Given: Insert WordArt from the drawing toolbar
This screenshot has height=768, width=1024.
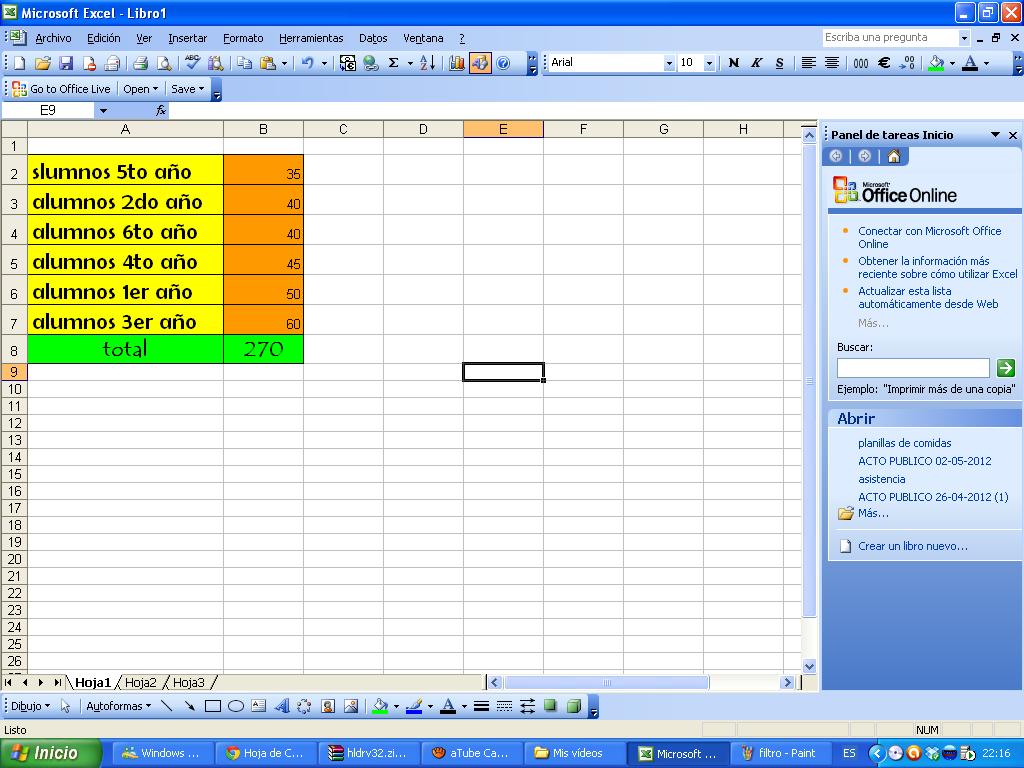Looking at the screenshot, I should [x=281, y=706].
